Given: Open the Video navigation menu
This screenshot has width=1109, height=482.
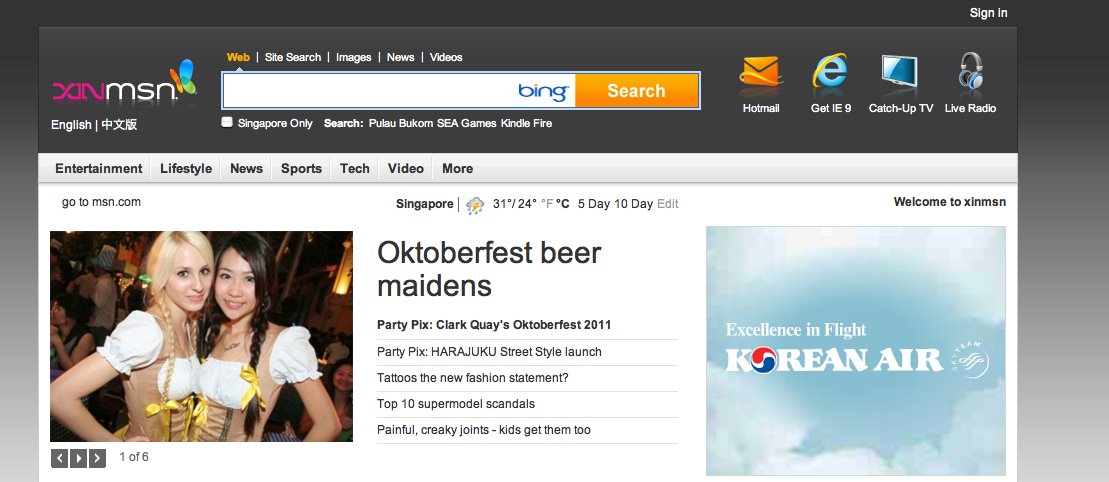Looking at the screenshot, I should point(406,168).
